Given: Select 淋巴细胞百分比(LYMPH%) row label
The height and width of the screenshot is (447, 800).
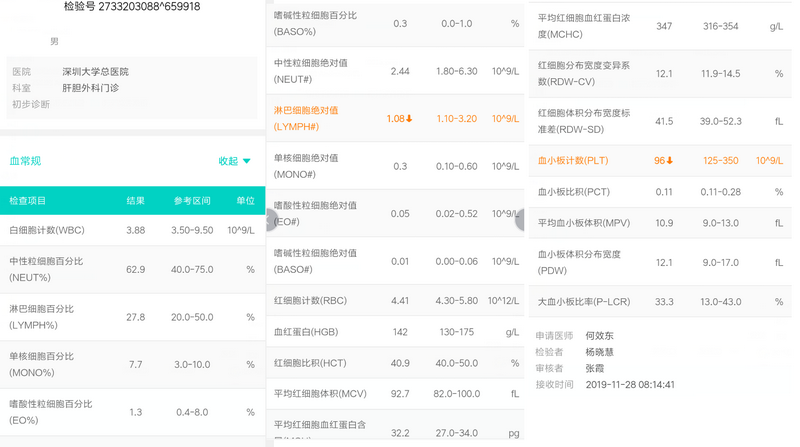Looking at the screenshot, I should point(41,317).
